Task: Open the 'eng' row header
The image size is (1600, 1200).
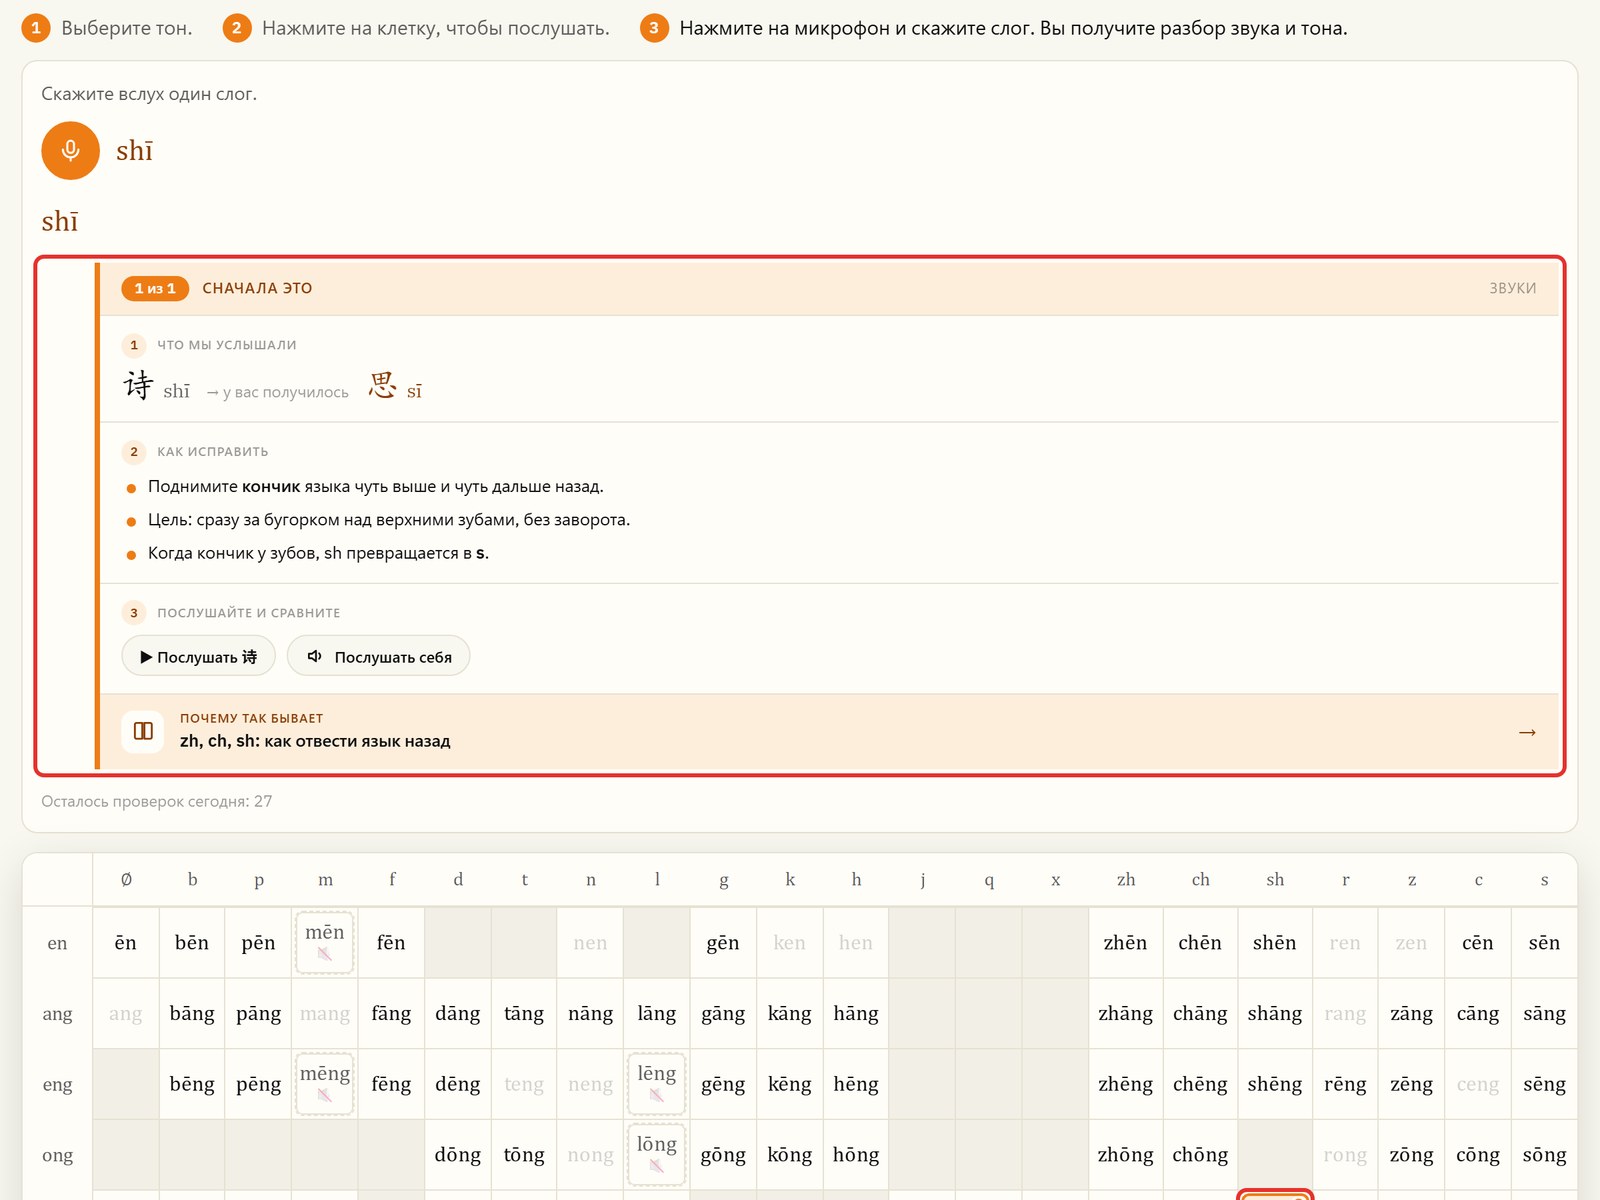Action: (x=57, y=1084)
